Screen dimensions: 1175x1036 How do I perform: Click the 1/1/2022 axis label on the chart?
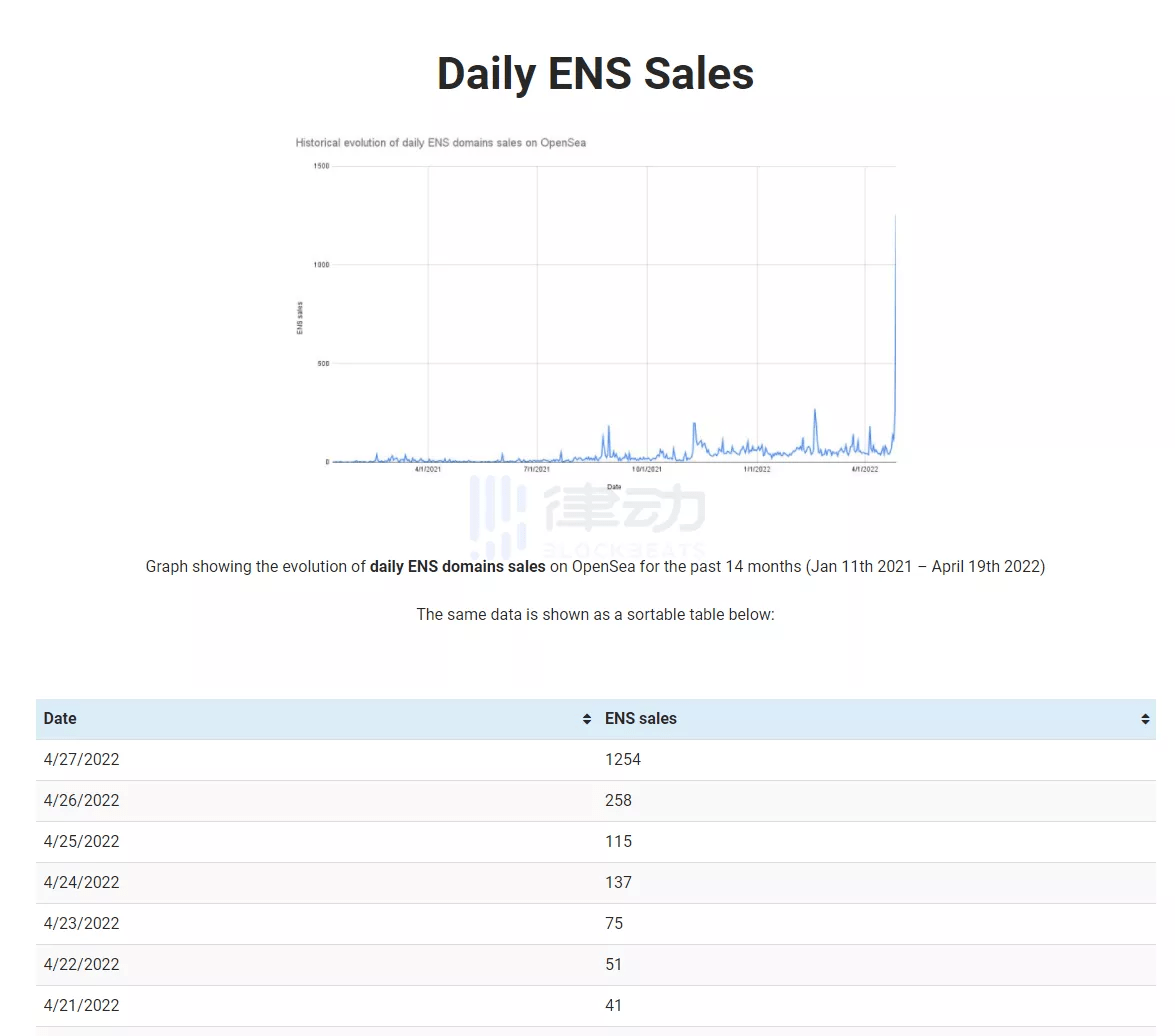(756, 467)
